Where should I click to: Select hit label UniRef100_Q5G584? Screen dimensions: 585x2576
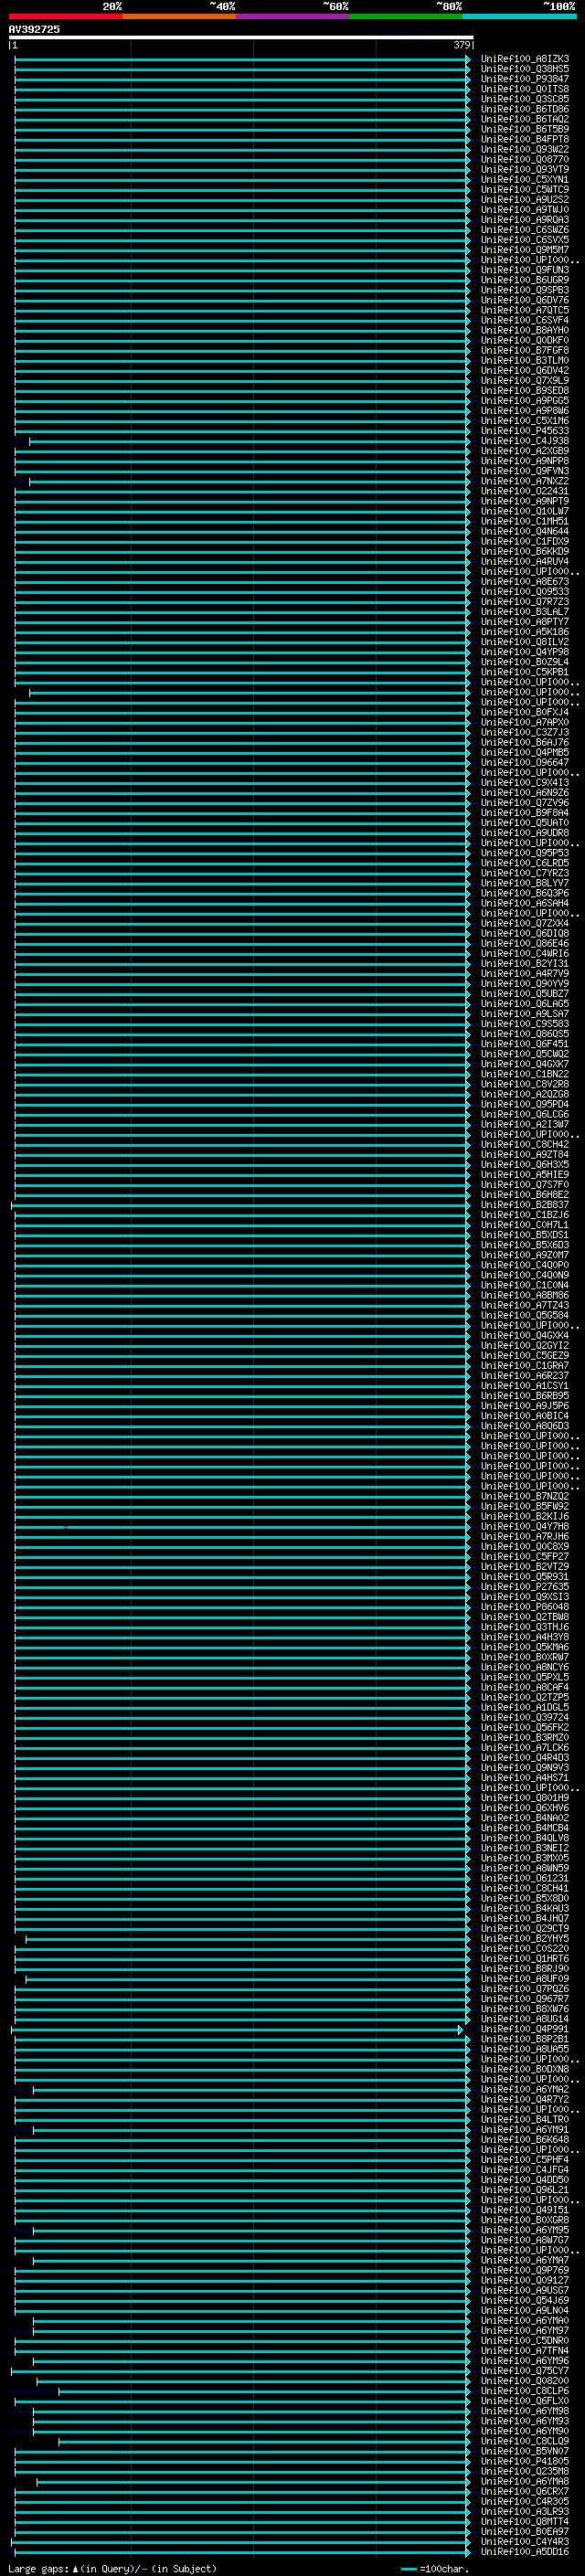pyautogui.click(x=525, y=1316)
